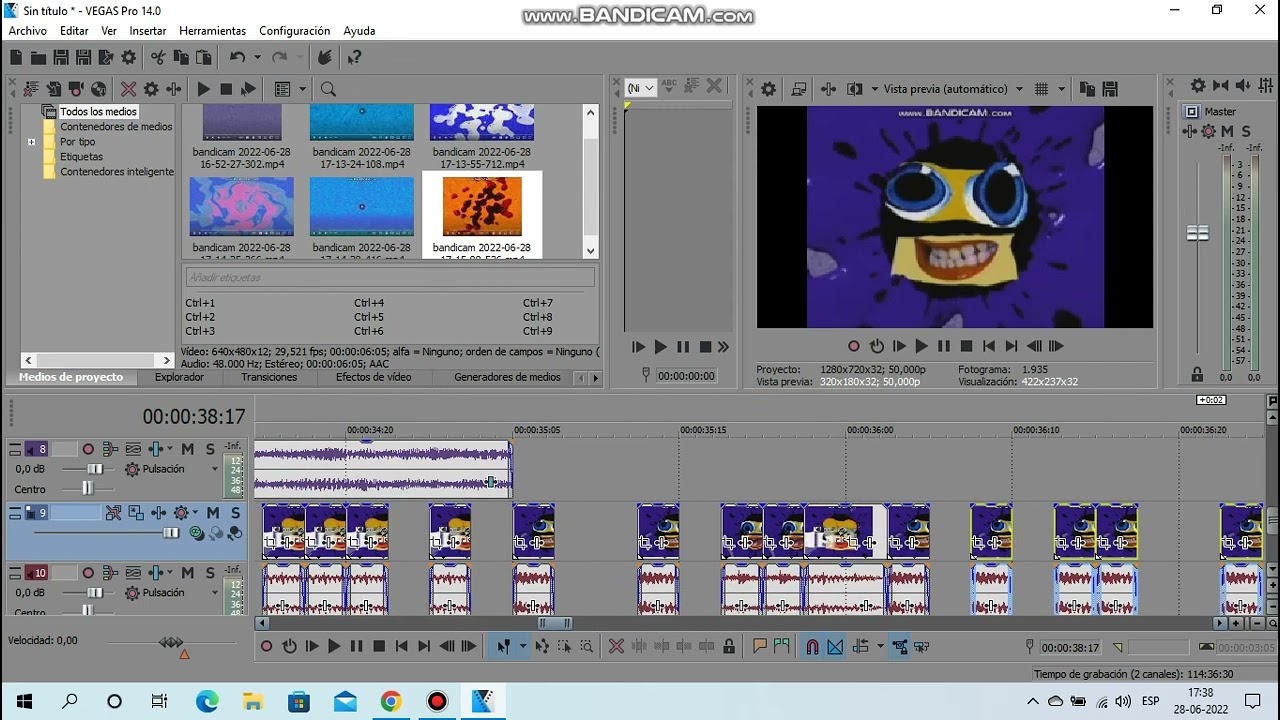This screenshot has height=720, width=1280.
Task: Open Project Media views dropdown arrow
Action: pyautogui.click(x=303, y=89)
